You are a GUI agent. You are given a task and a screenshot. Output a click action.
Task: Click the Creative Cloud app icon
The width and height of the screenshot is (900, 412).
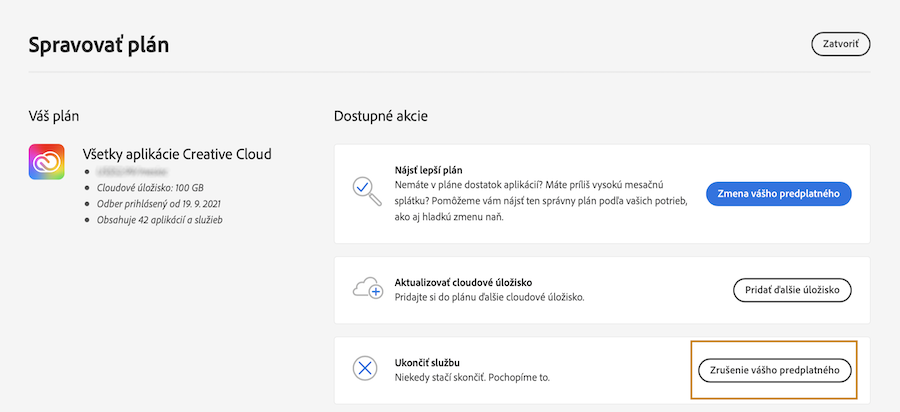[47, 162]
